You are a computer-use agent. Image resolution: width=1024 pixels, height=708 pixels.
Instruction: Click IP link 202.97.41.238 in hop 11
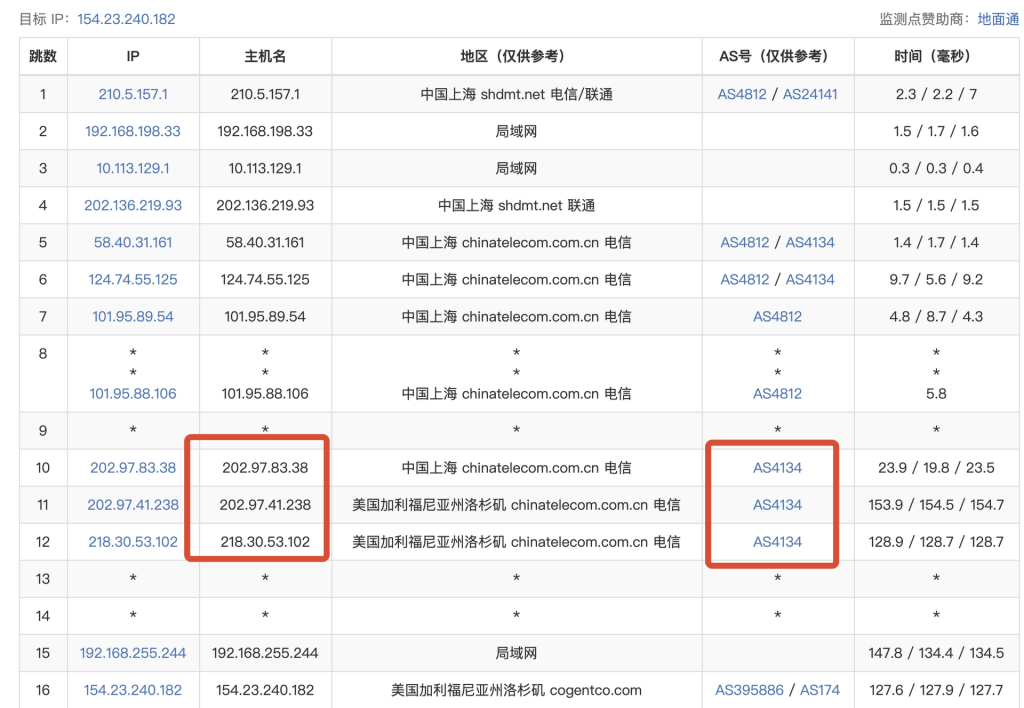point(133,504)
